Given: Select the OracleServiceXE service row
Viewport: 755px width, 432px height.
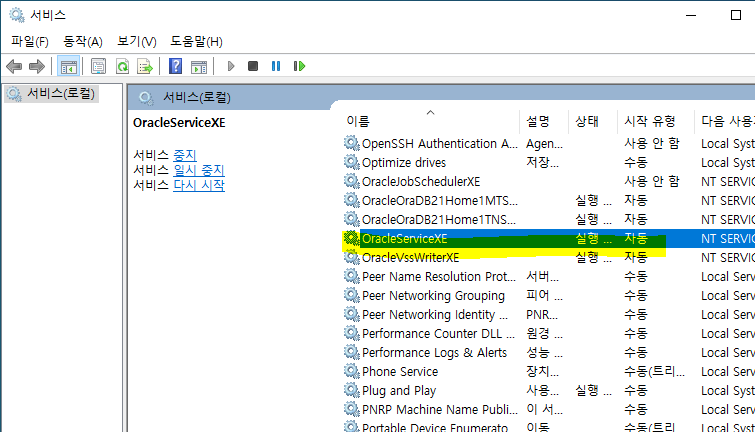Looking at the screenshot, I should pyautogui.click(x=549, y=238).
